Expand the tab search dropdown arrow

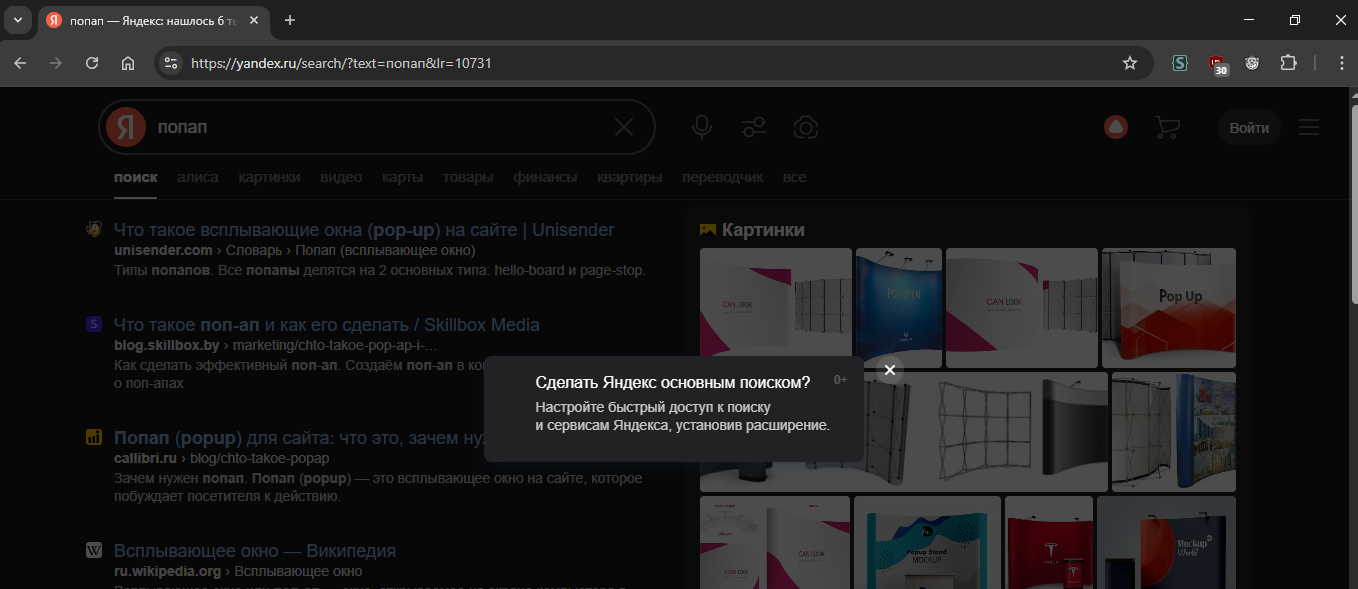pos(17,20)
